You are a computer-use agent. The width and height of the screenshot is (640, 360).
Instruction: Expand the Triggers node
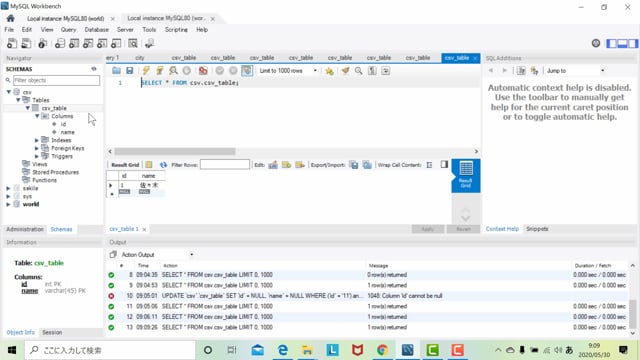click(37, 156)
